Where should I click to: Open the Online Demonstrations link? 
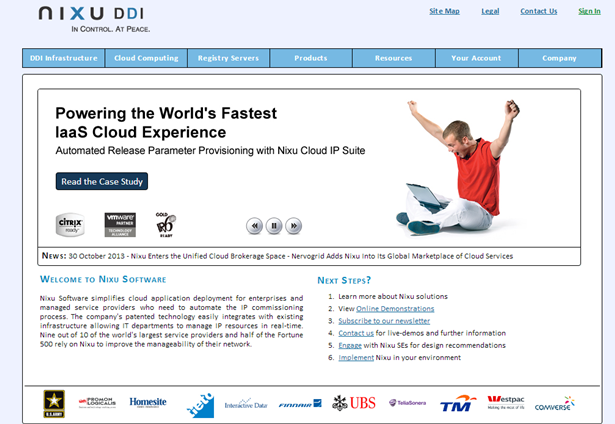tap(395, 309)
